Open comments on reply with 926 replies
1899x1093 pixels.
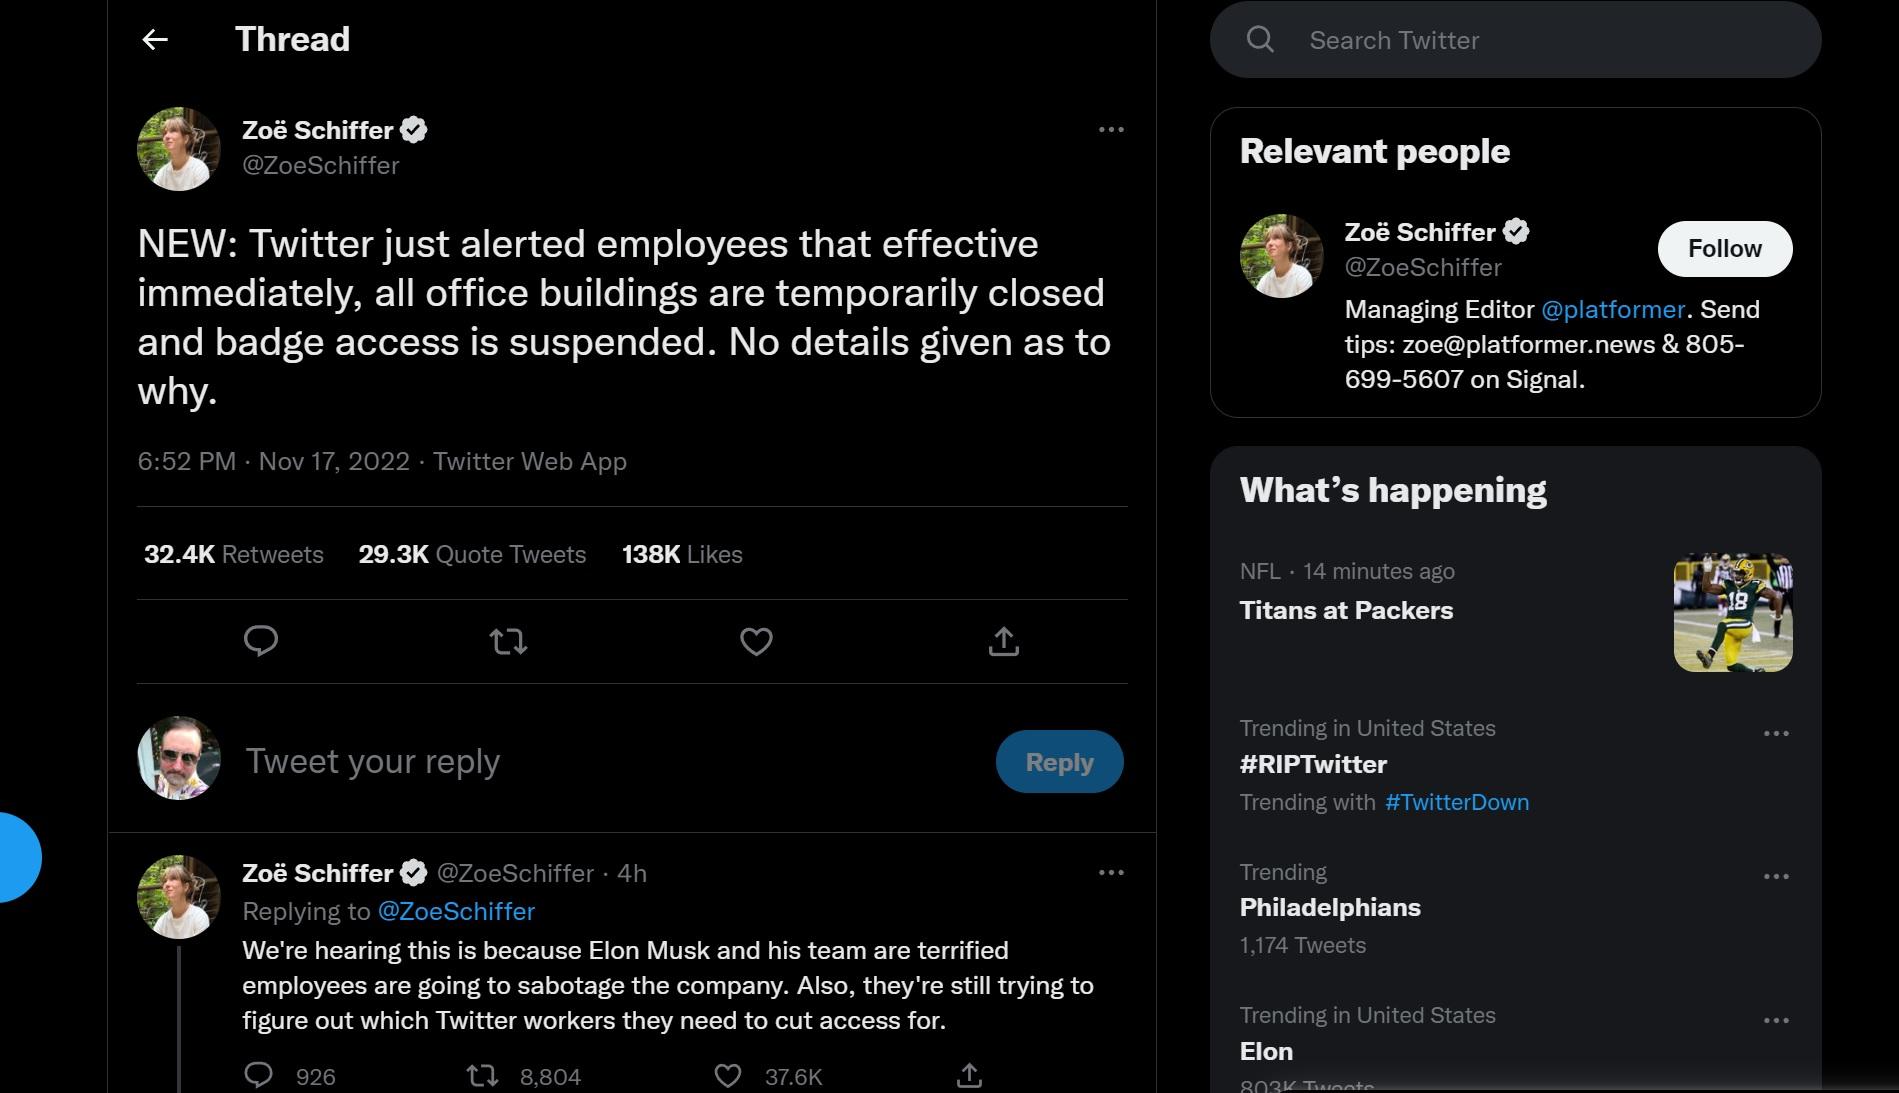tap(259, 1076)
